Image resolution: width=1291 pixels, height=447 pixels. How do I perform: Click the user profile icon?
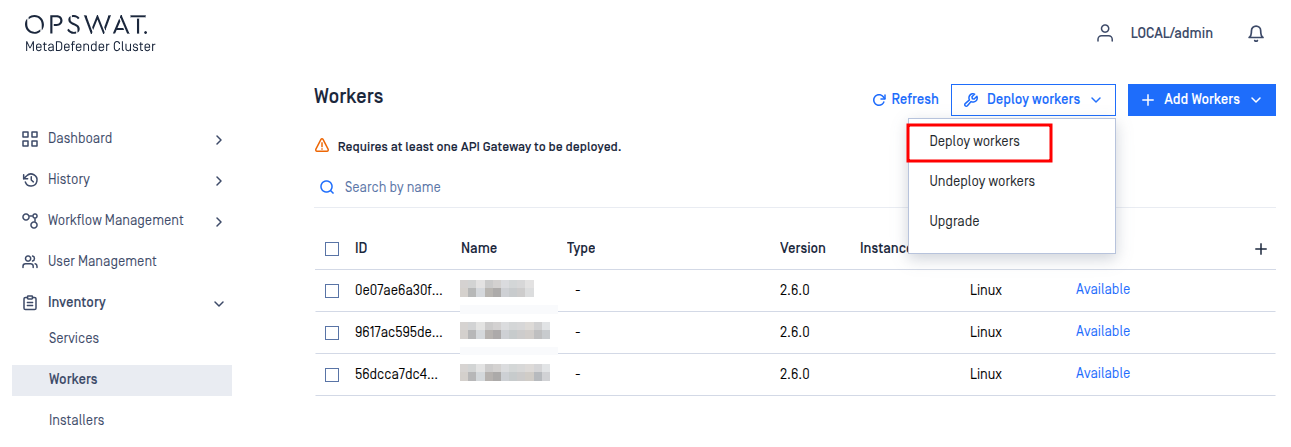pos(1105,33)
